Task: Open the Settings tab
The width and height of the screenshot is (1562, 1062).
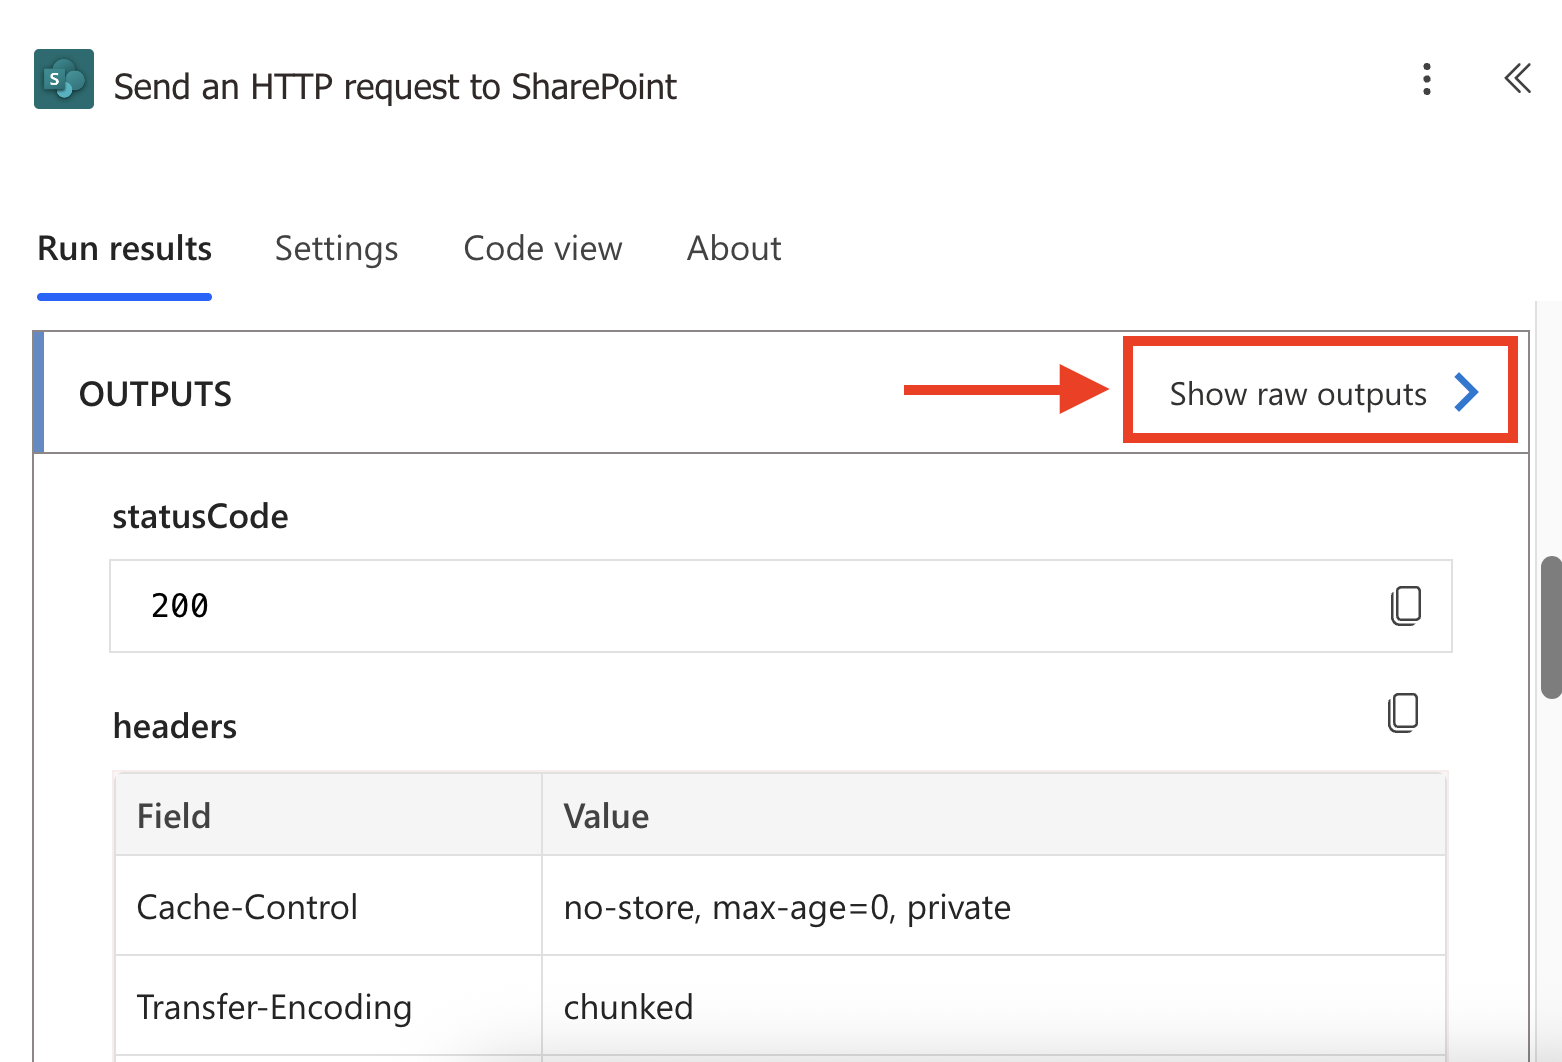Action: (x=337, y=248)
